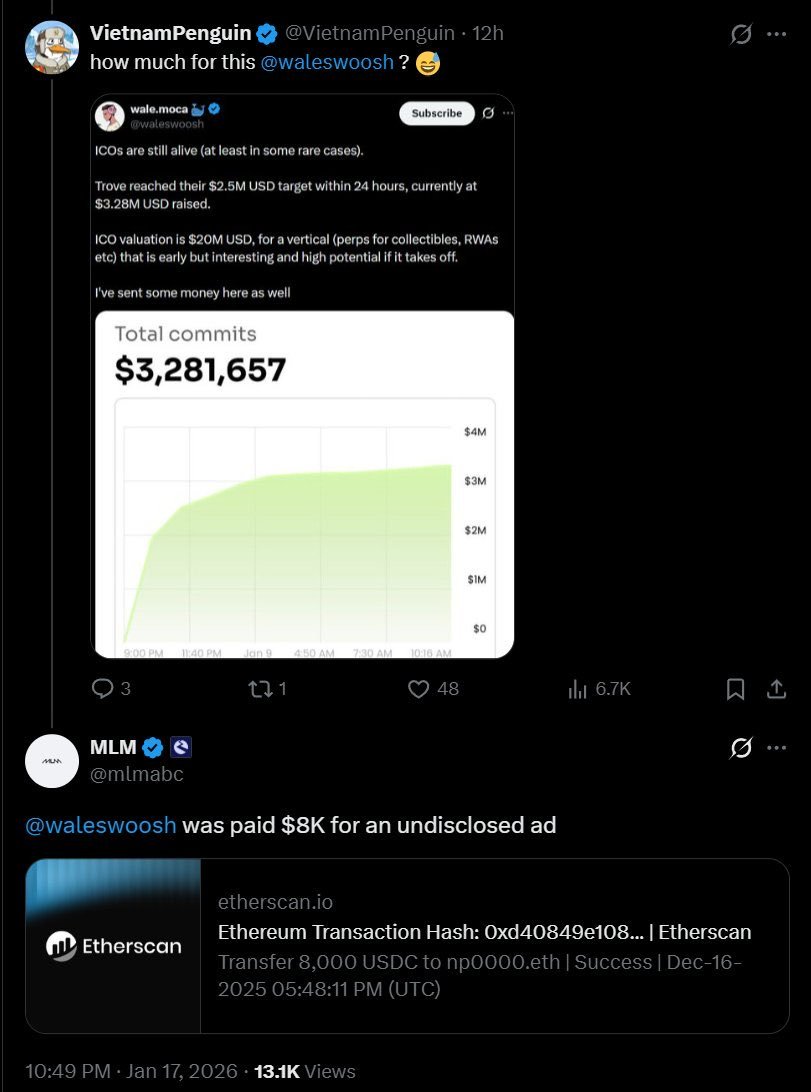This screenshot has width=811, height=1092.
Task: Repost VietnamPenguin's tweet
Action: 260,689
